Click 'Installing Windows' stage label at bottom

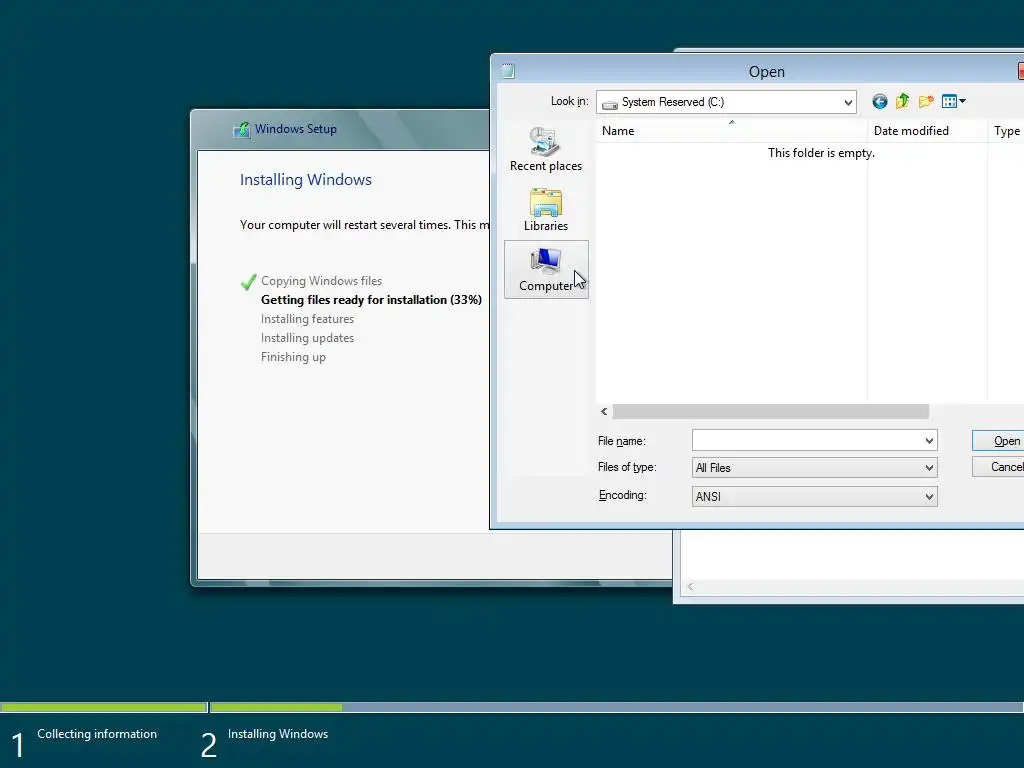tap(278, 734)
